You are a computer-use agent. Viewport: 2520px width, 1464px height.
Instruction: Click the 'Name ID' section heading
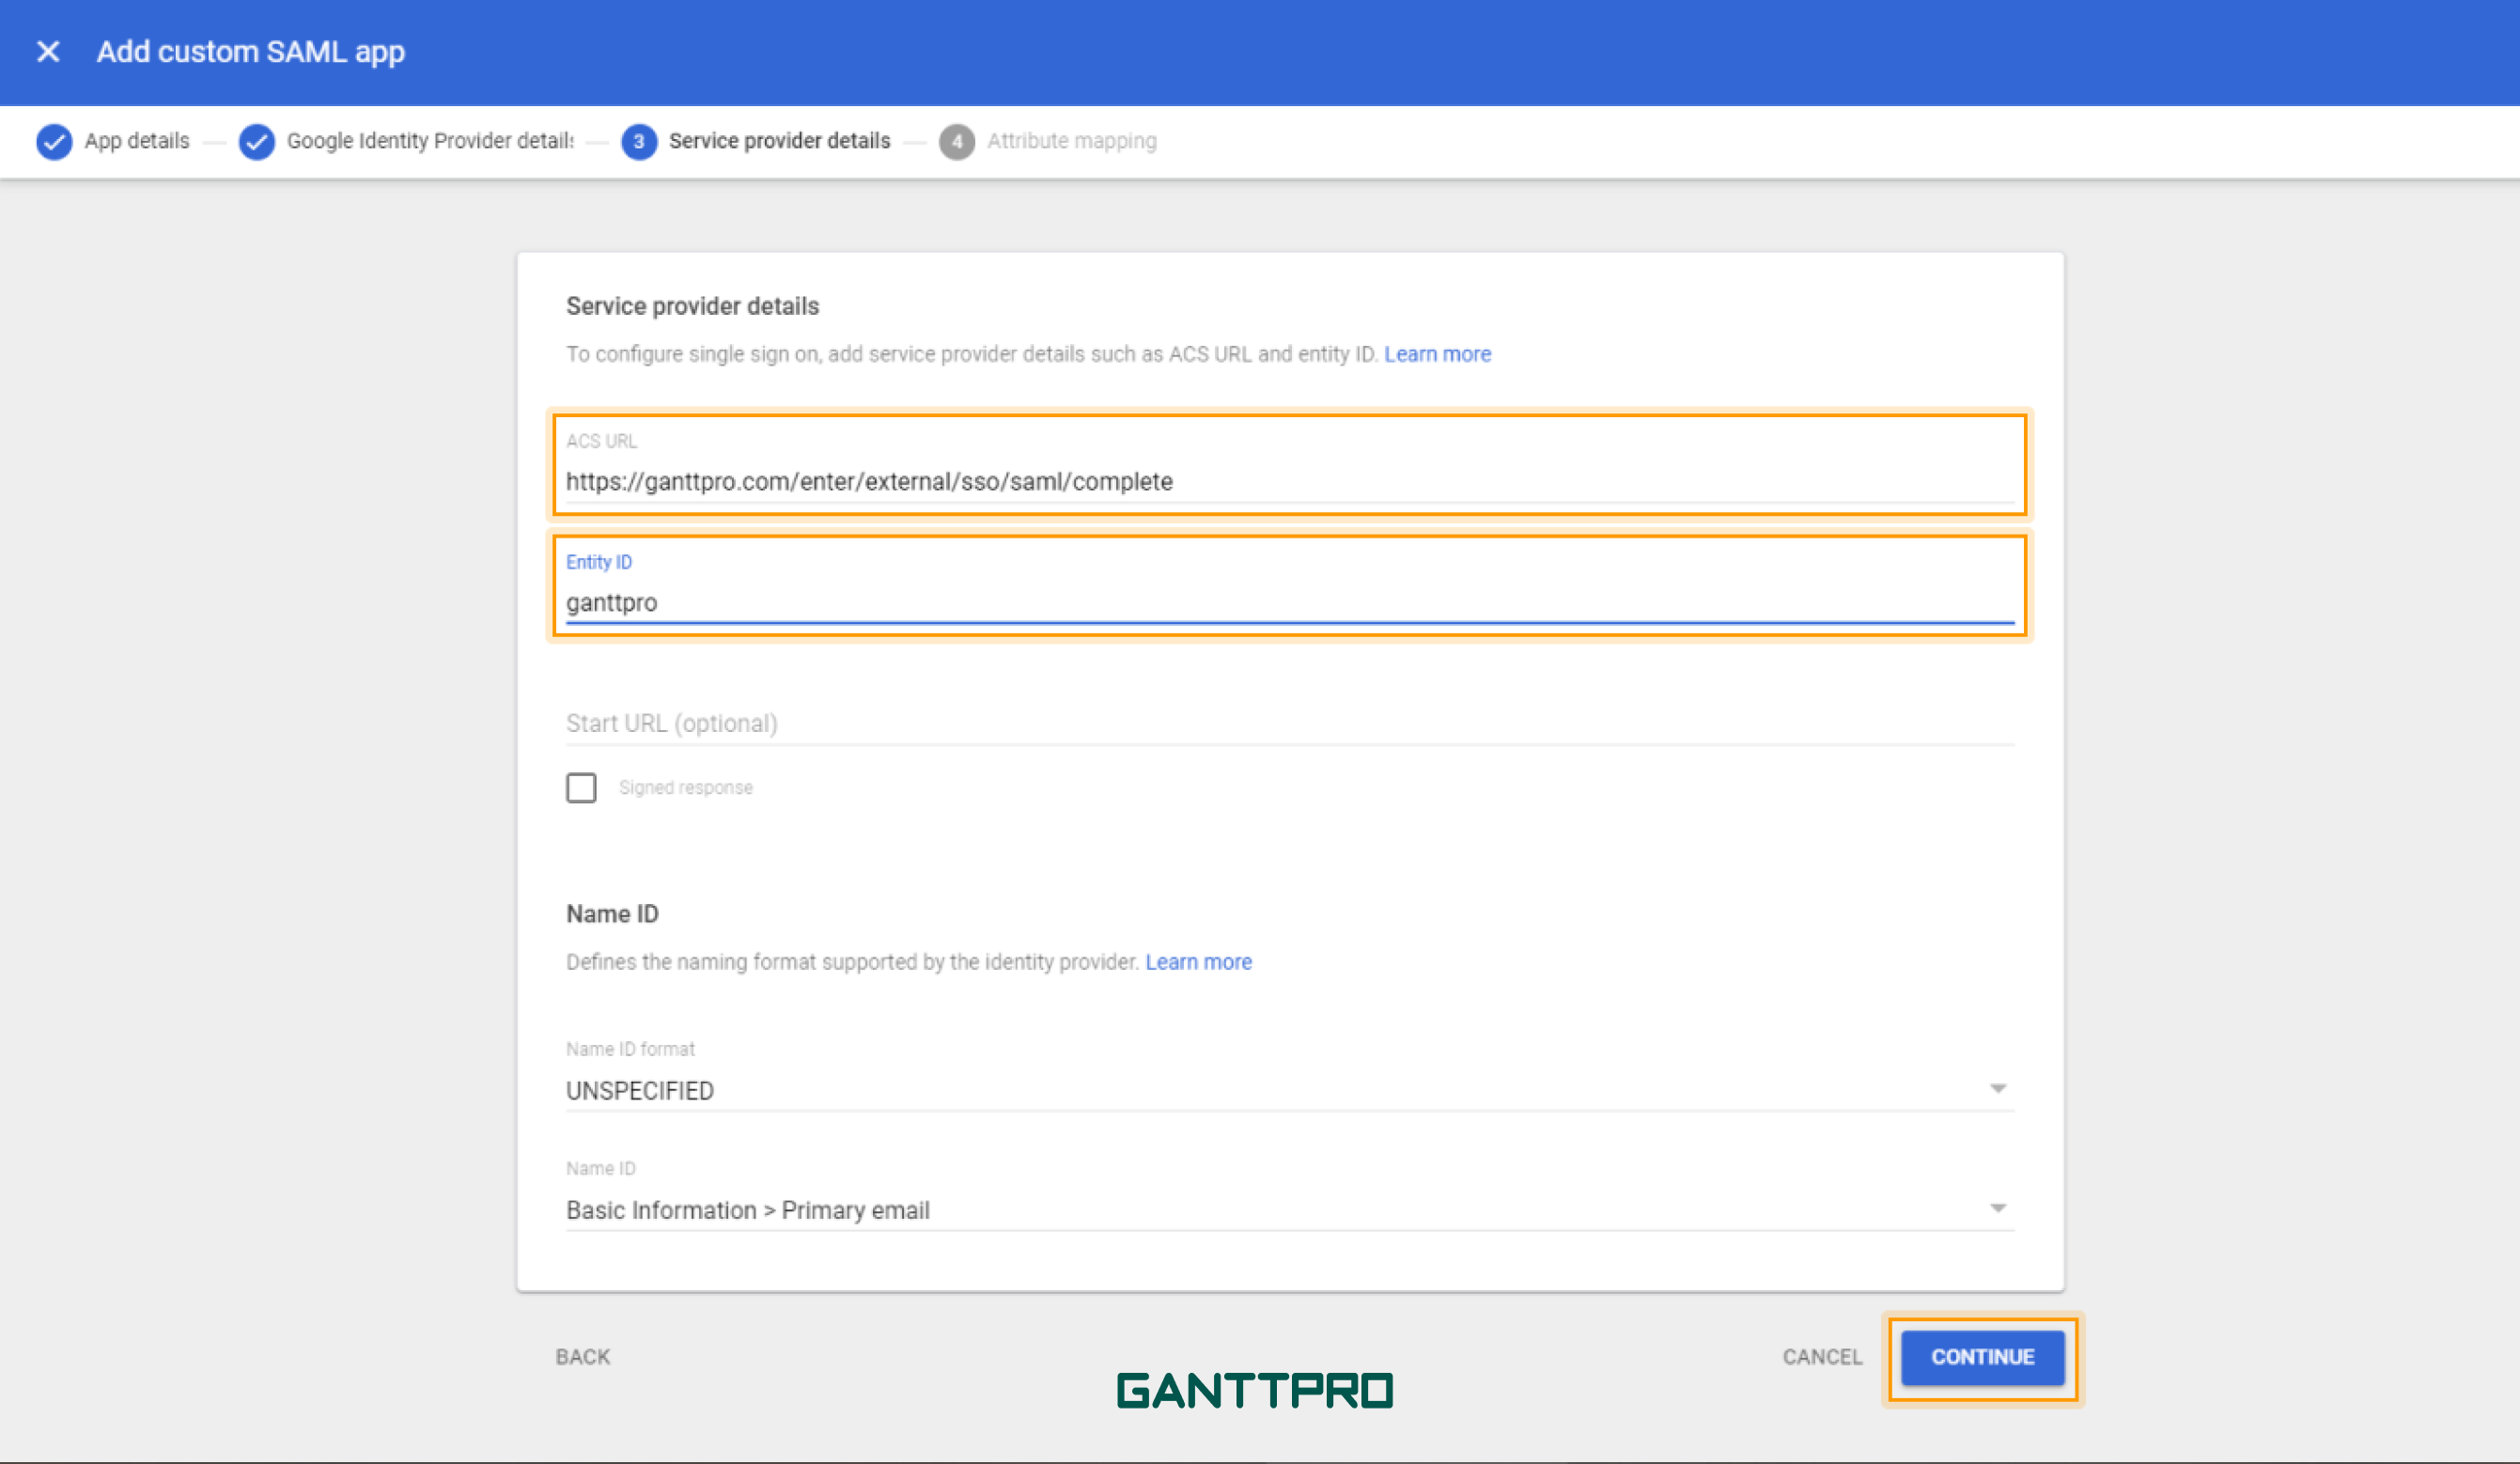tap(612, 914)
